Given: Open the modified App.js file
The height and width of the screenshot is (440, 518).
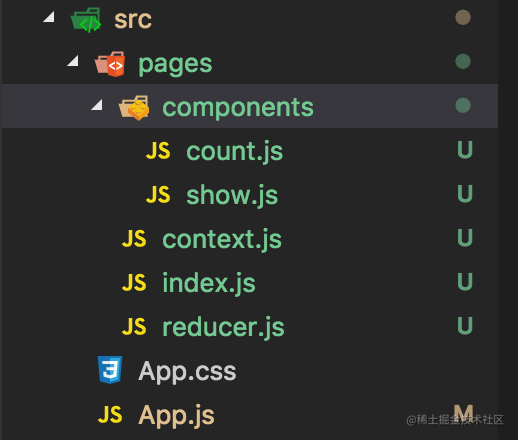Looking at the screenshot, I should (176, 416).
